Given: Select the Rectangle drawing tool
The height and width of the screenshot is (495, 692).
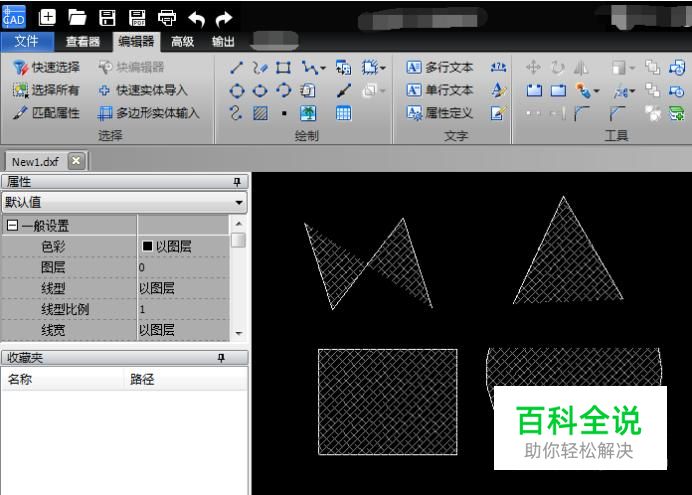Looking at the screenshot, I should pos(283,68).
